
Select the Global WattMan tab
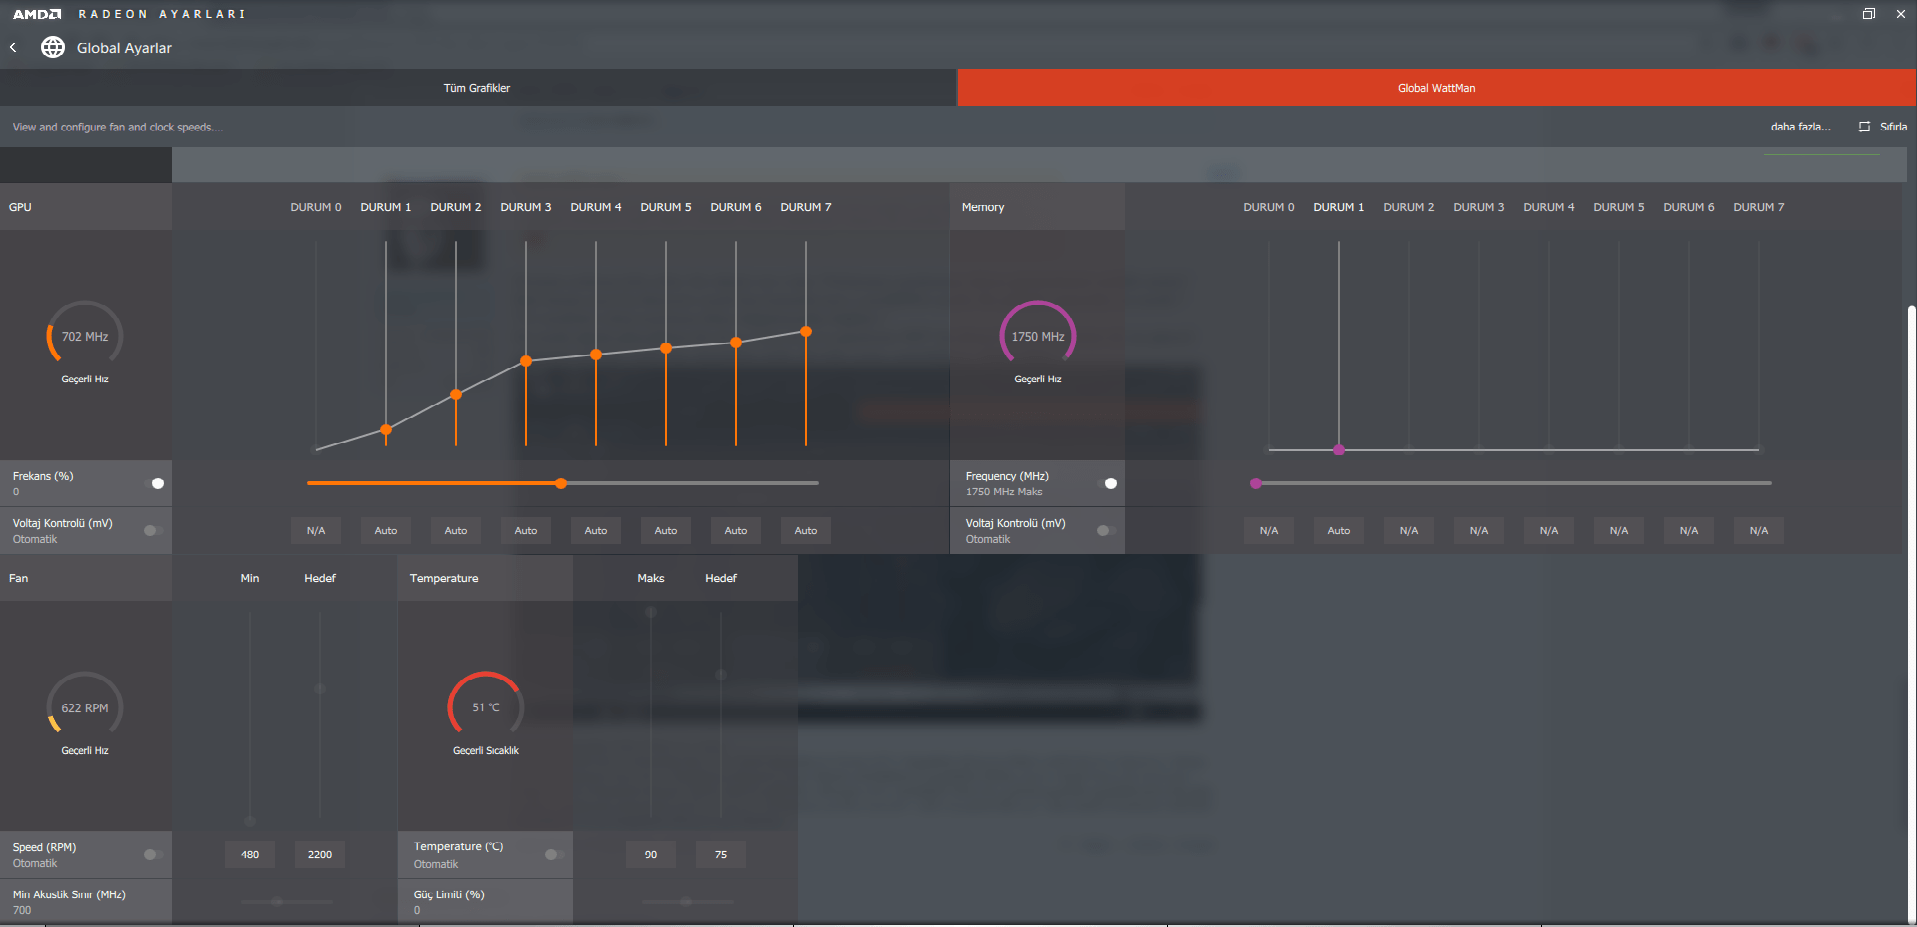click(x=1436, y=88)
